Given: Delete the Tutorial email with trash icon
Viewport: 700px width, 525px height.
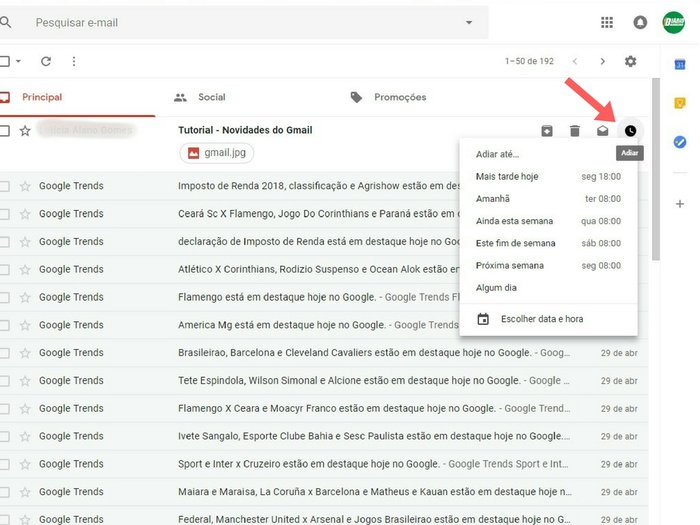Looking at the screenshot, I should 575,131.
